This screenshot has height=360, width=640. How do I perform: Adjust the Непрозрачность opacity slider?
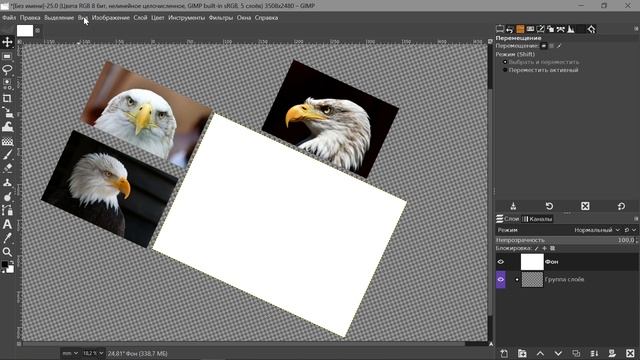coord(567,240)
